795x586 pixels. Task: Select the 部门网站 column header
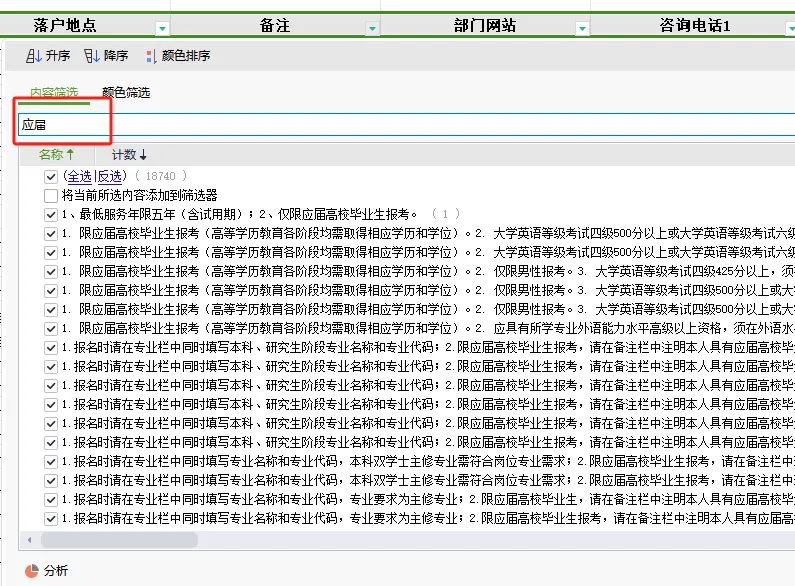click(485, 25)
